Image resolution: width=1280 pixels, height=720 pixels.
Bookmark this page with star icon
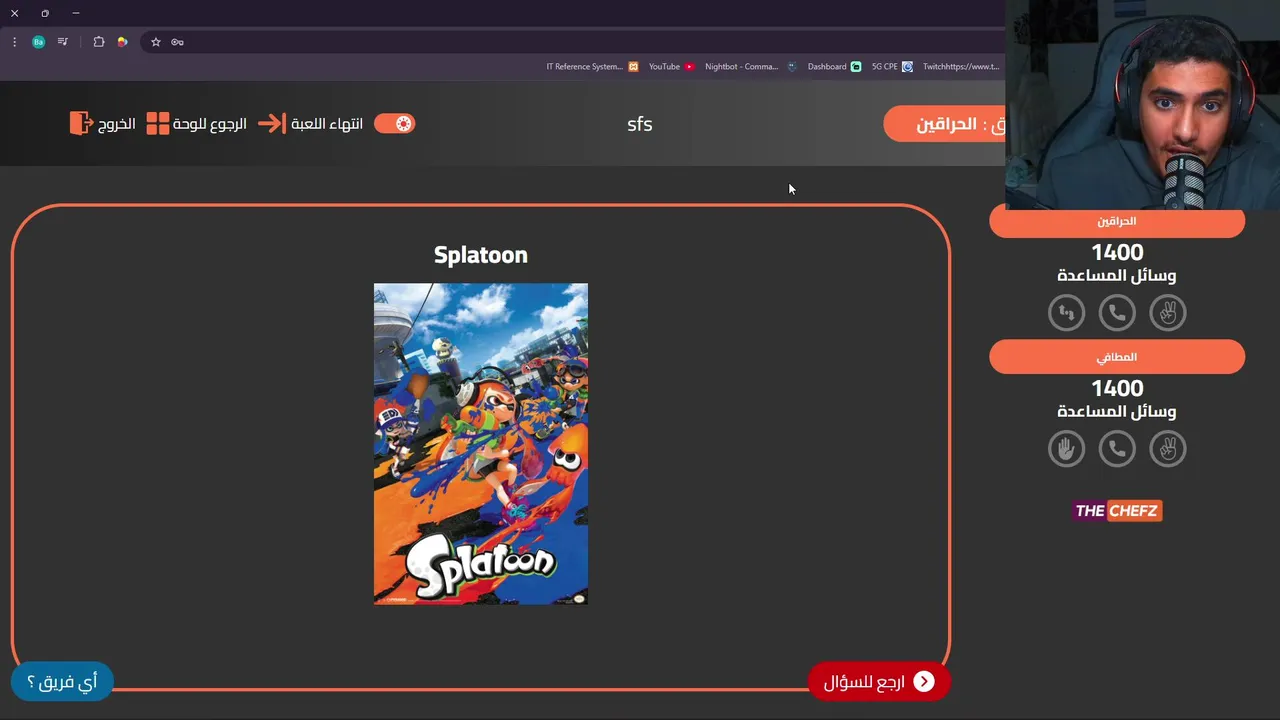click(155, 42)
